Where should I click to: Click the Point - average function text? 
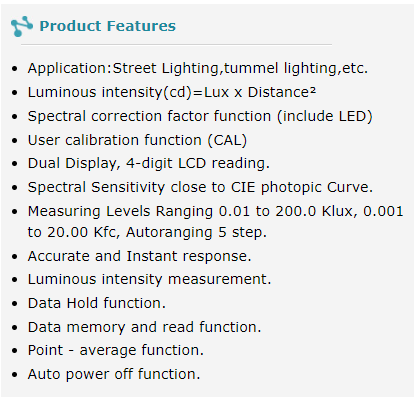tap(116, 350)
